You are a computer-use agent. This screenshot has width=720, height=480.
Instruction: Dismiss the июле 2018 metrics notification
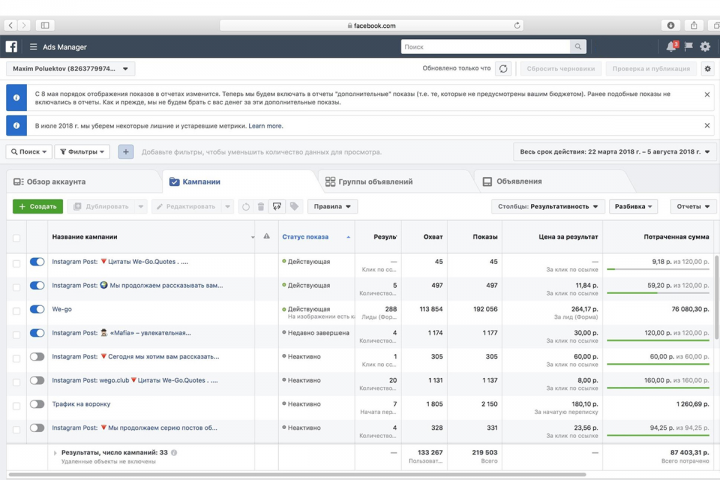click(x=707, y=125)
